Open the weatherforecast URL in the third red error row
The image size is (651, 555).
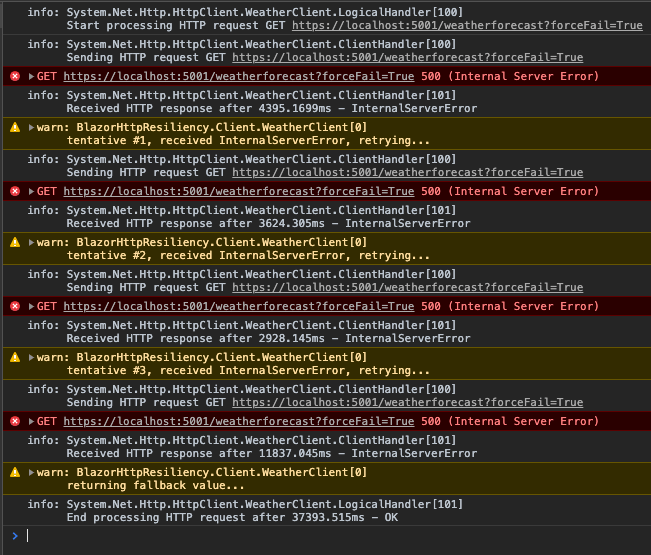point(238,306)
